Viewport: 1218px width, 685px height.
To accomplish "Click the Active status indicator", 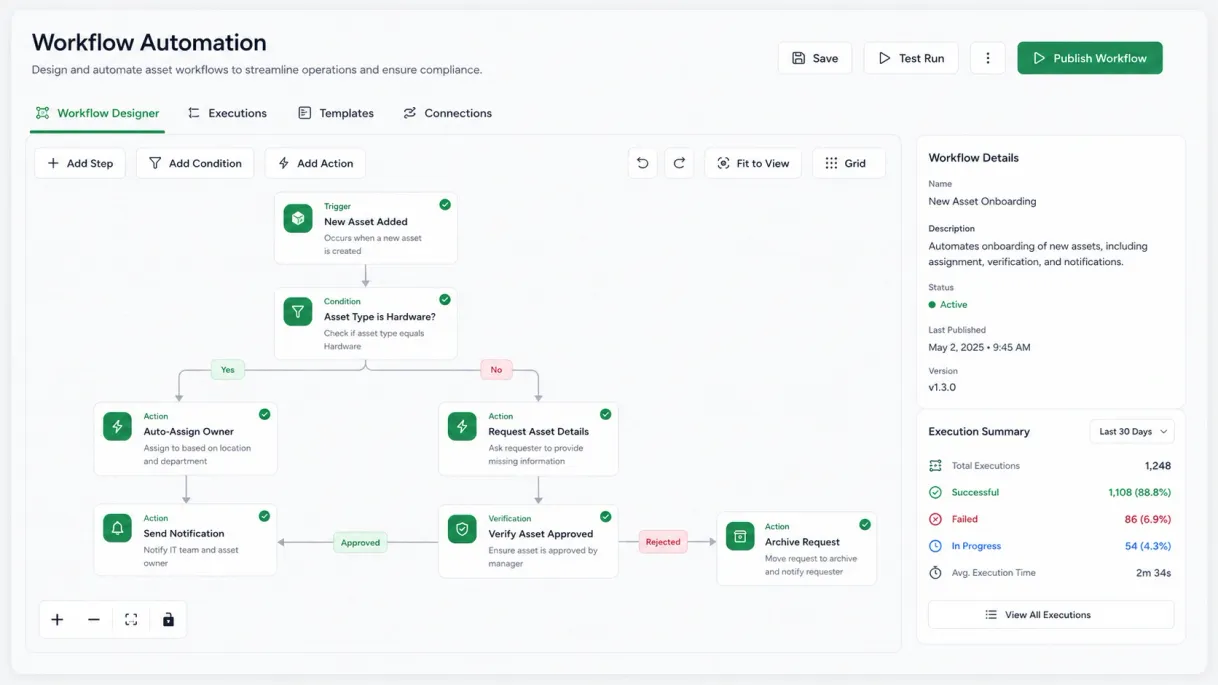I will coord(948,305).
